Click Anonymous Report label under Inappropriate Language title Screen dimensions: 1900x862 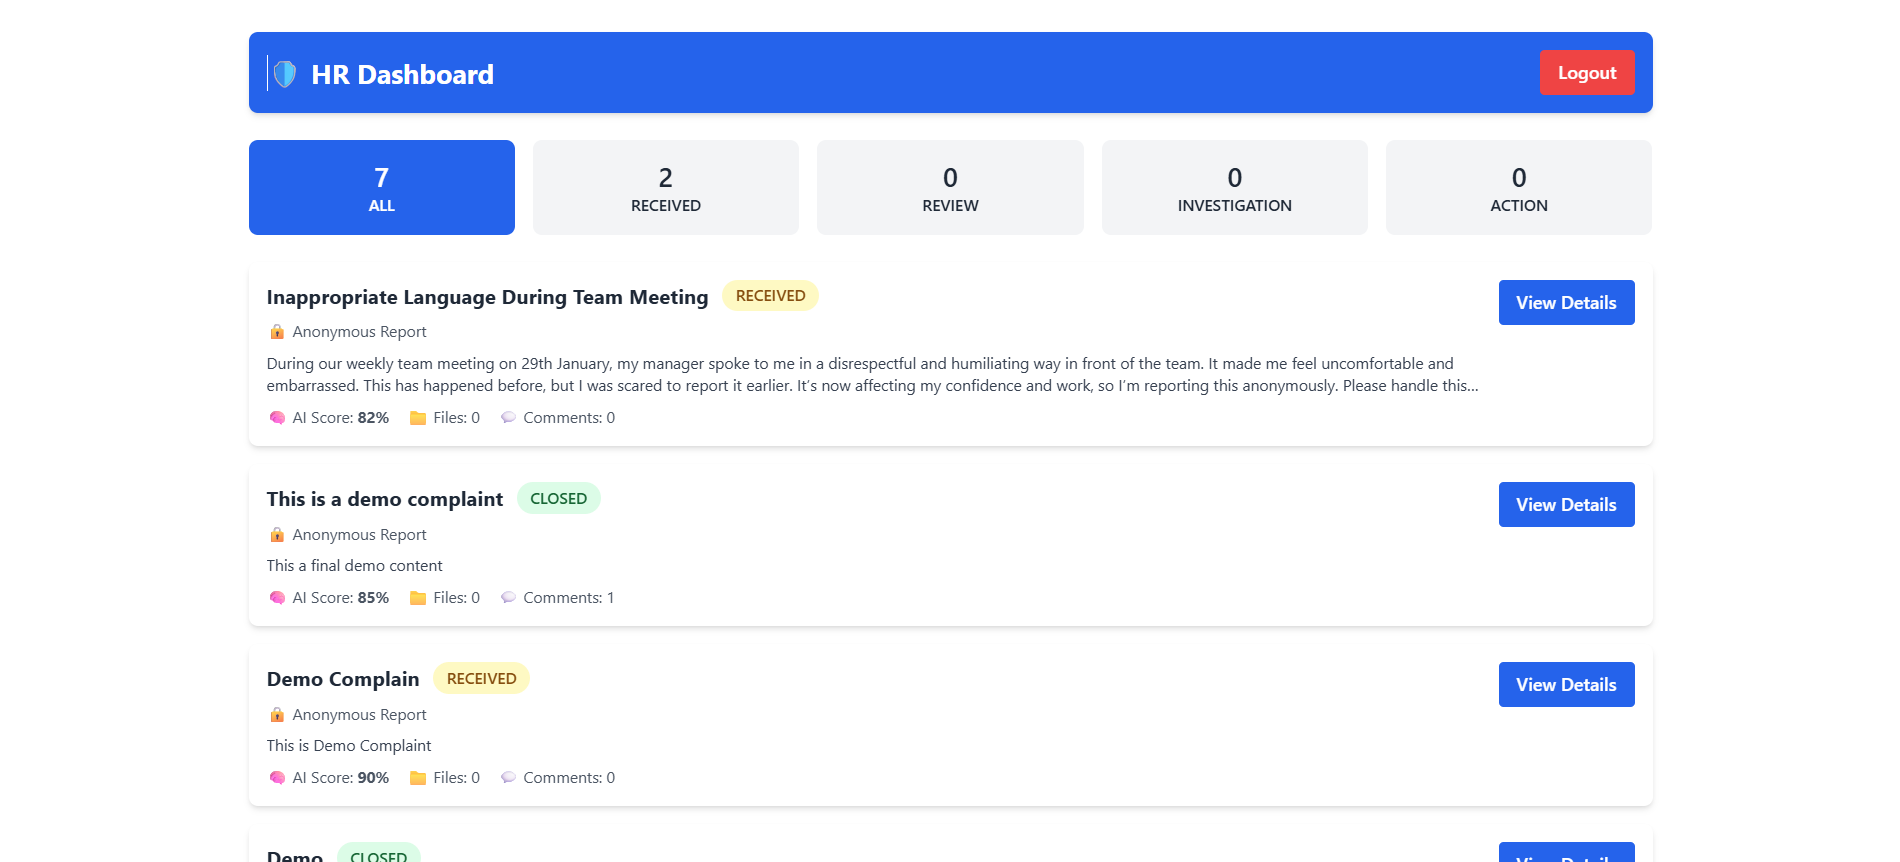[x=359, y=332]
